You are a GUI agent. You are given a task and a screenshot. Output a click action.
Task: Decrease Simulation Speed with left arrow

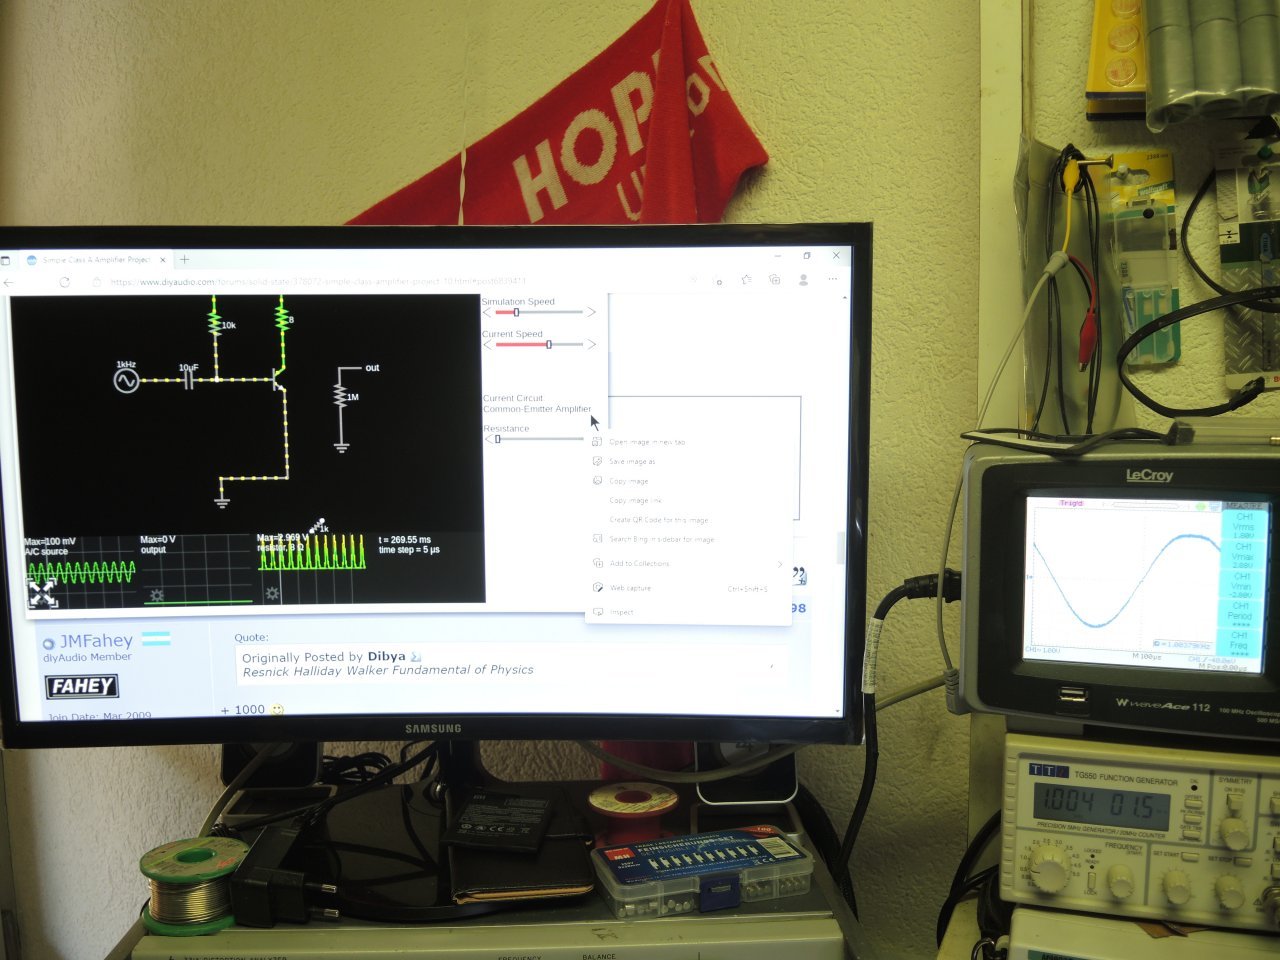pos(488,313)
